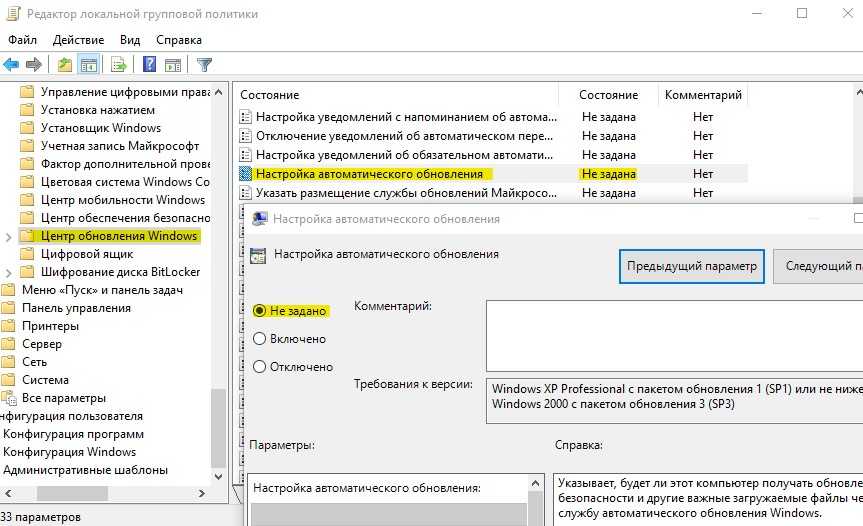Click the "Состояние" status column header
The height and width of the screenshot is (526, 863).
pyautogui.click(x=609, y=95)
